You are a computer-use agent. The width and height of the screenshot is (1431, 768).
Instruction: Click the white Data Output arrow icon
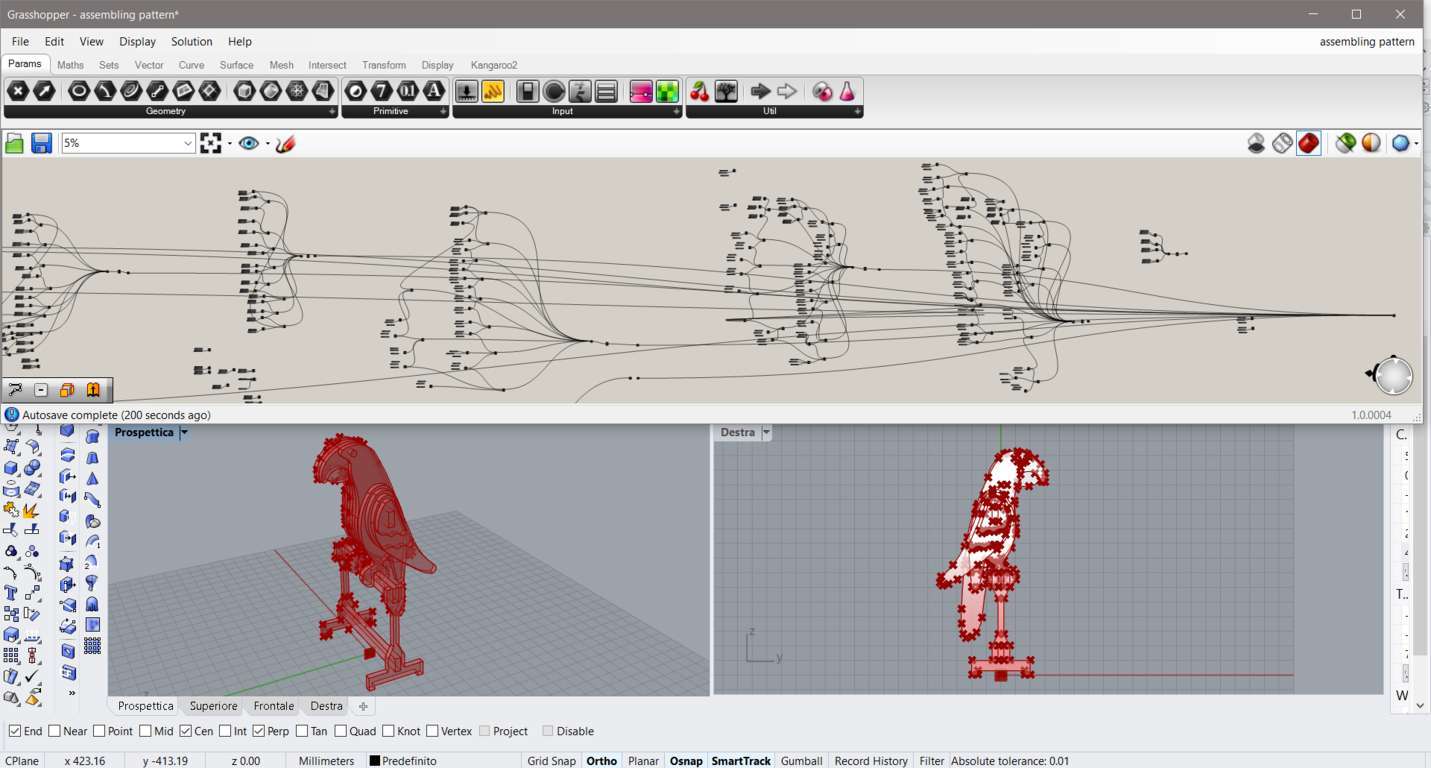pyautogui.click(x=787, y=92)
